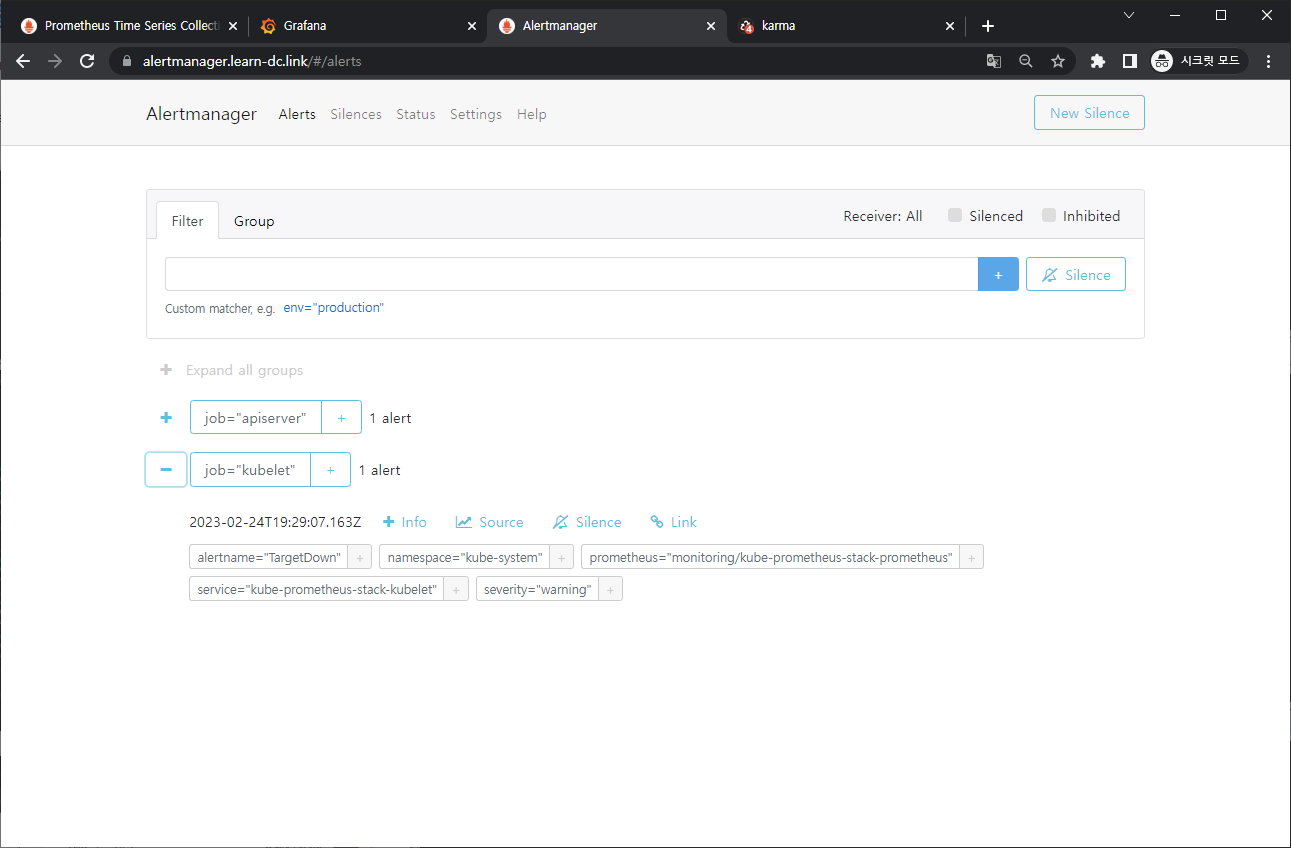The width and height of the screenshot is (1291, 848).
Task: Click the Info plus icon for the alert
Action: (389, 522)
